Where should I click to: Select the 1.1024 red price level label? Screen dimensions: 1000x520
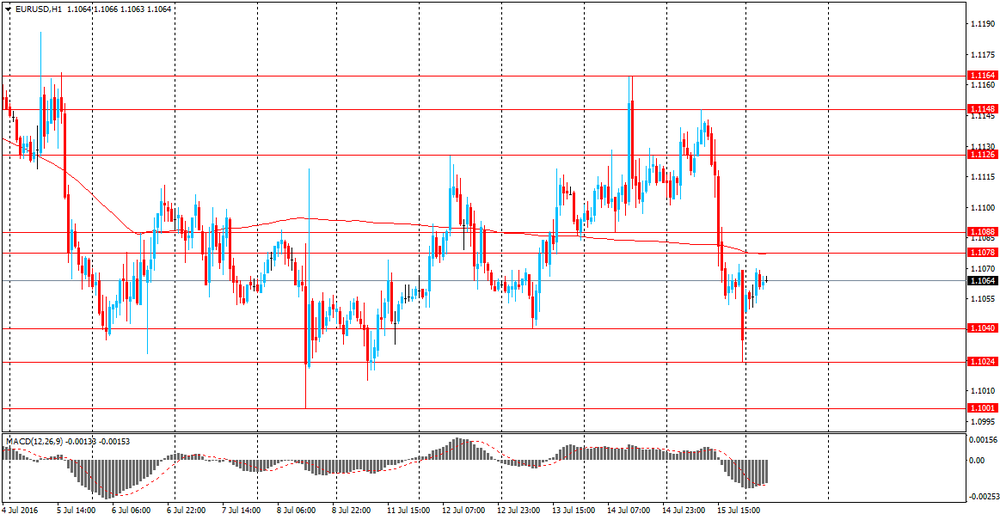tap(982, 362)
